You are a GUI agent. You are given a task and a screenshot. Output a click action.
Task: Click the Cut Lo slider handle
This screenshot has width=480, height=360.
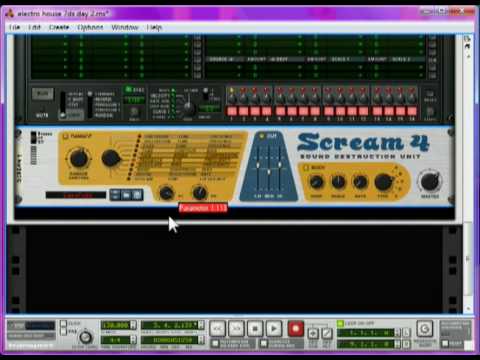[257, 166]
